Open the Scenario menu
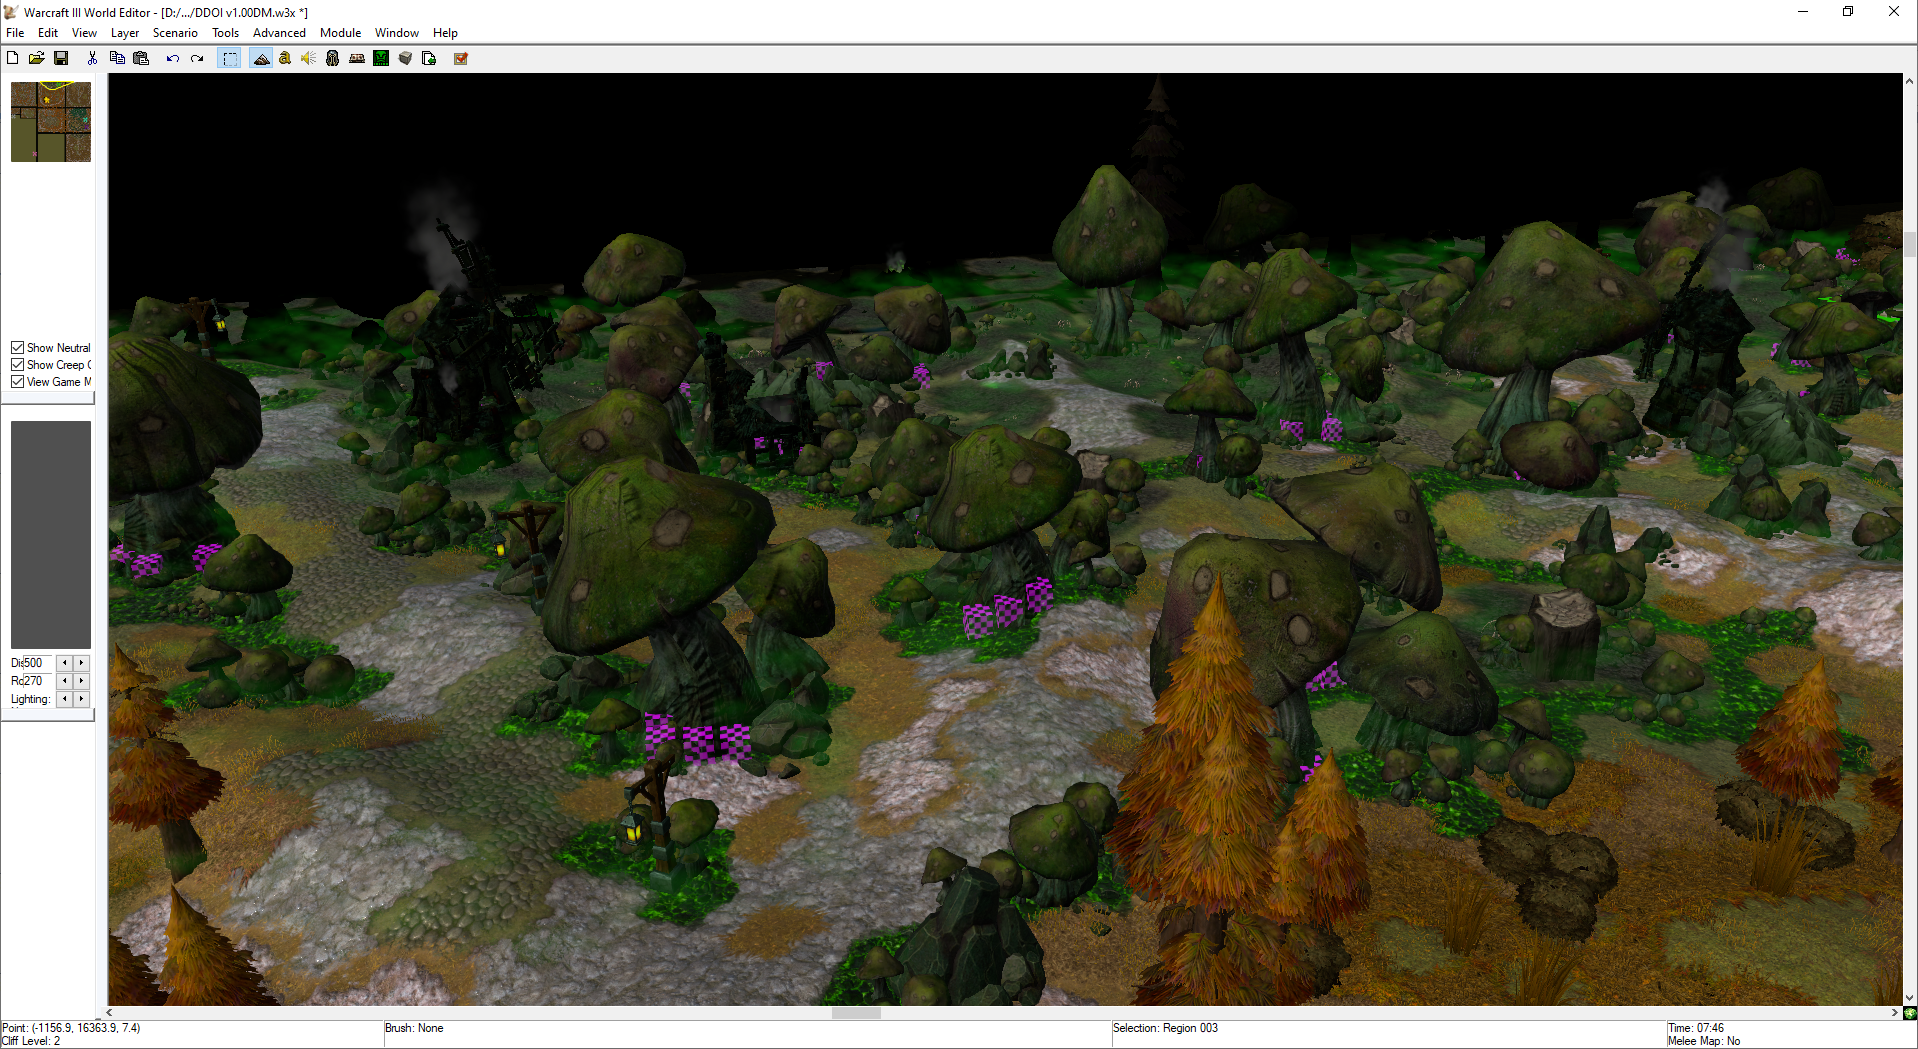The height and width of the screenshot is (1049, 1918). coord(175,33)
